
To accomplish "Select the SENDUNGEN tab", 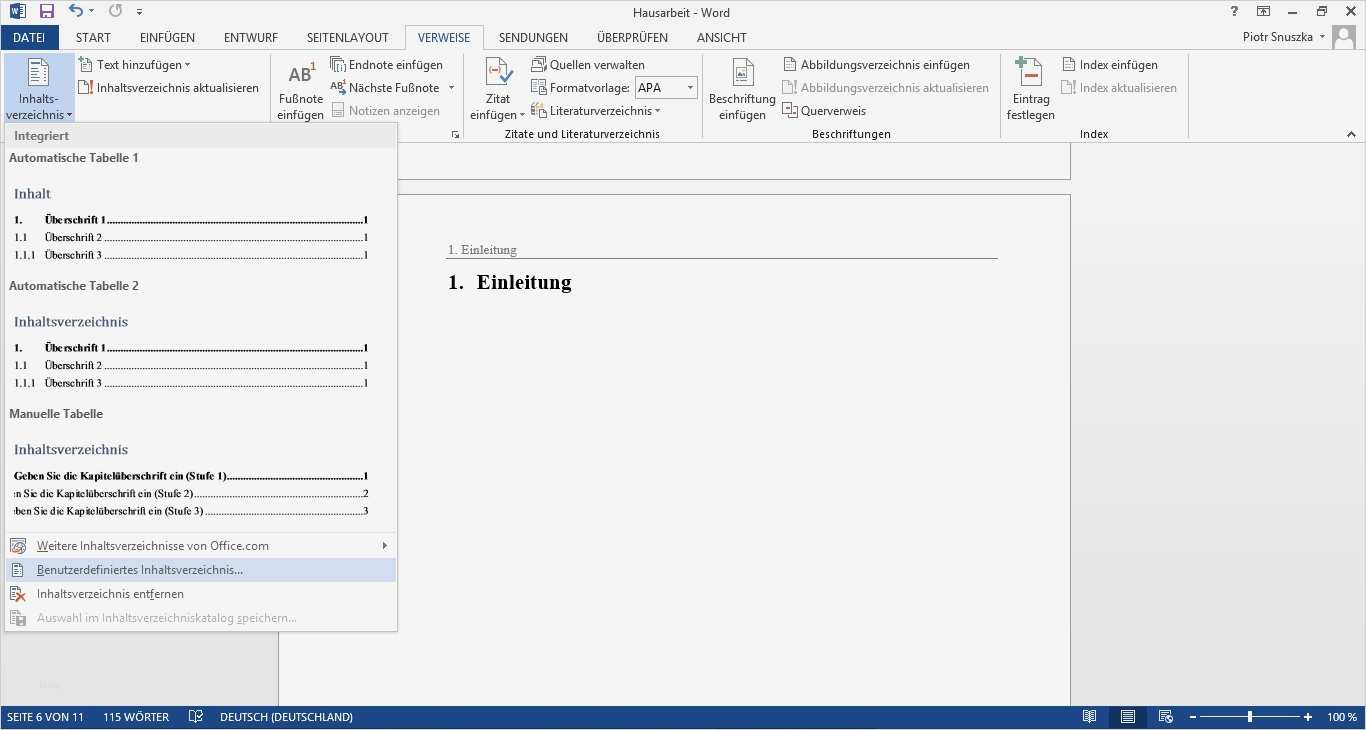I will (533, 38).
